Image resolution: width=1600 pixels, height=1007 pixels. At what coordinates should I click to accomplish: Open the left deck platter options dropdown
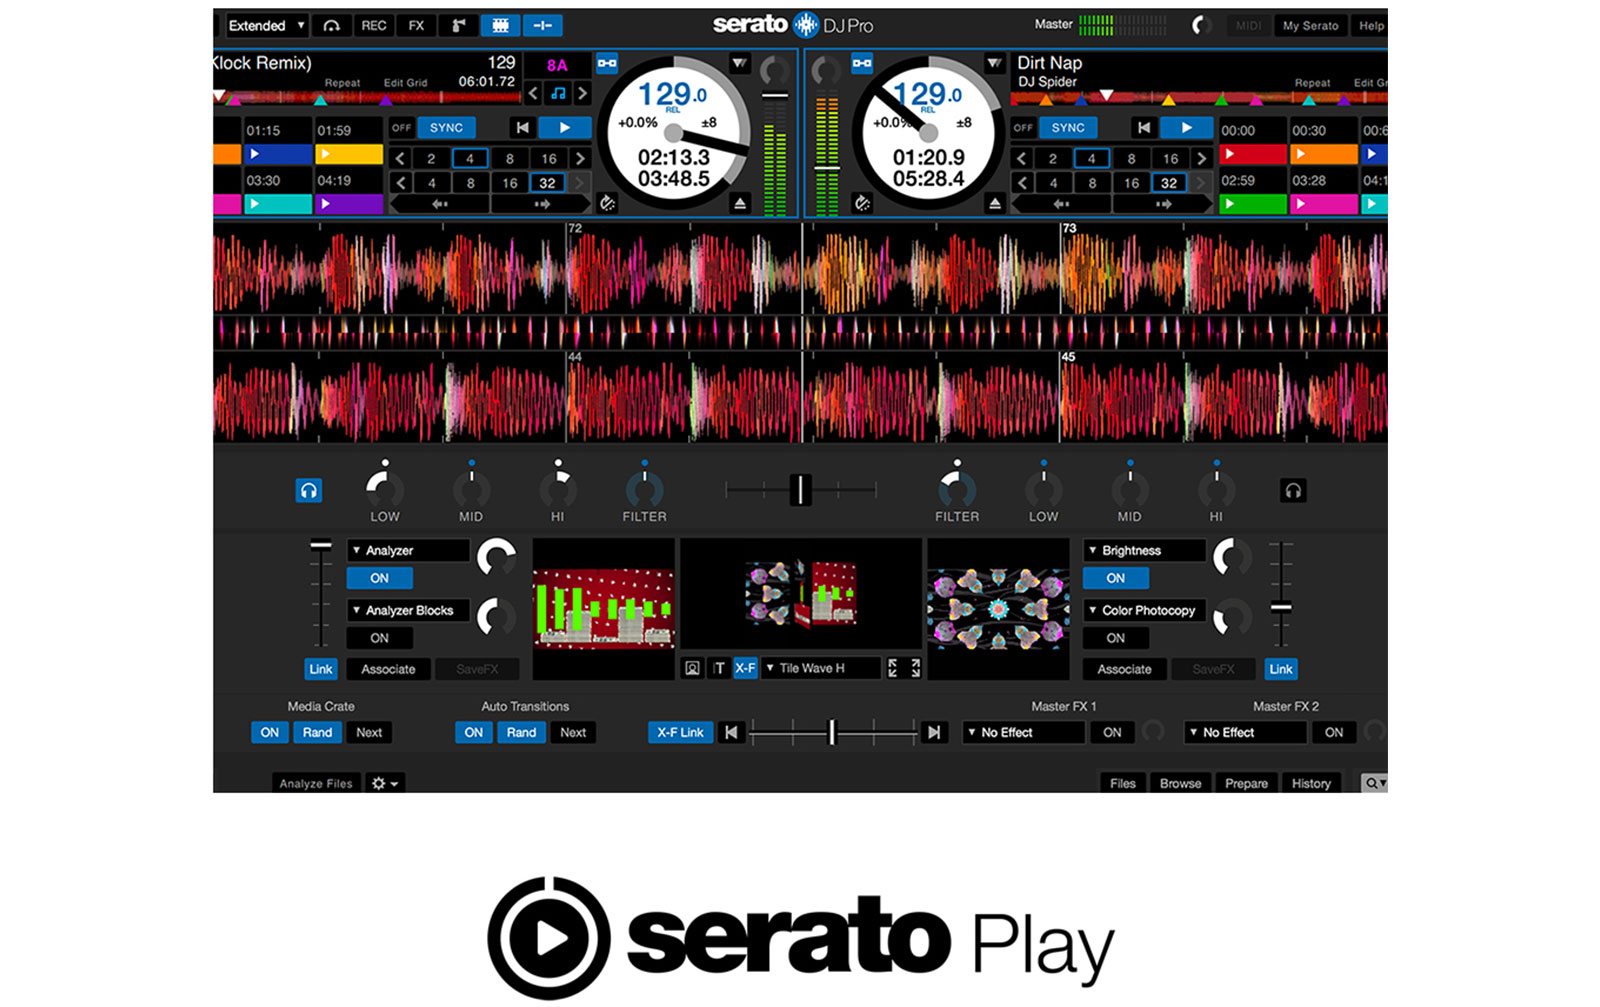click(x=738, y=63)
